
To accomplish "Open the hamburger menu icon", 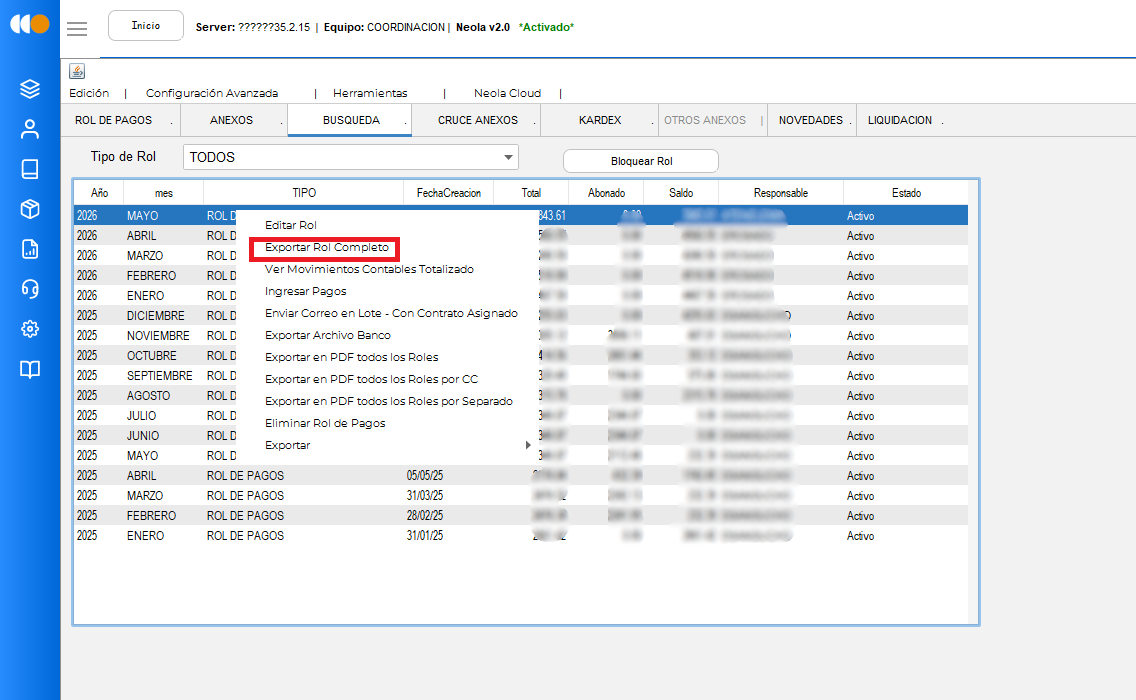I will tap(77, 28).
